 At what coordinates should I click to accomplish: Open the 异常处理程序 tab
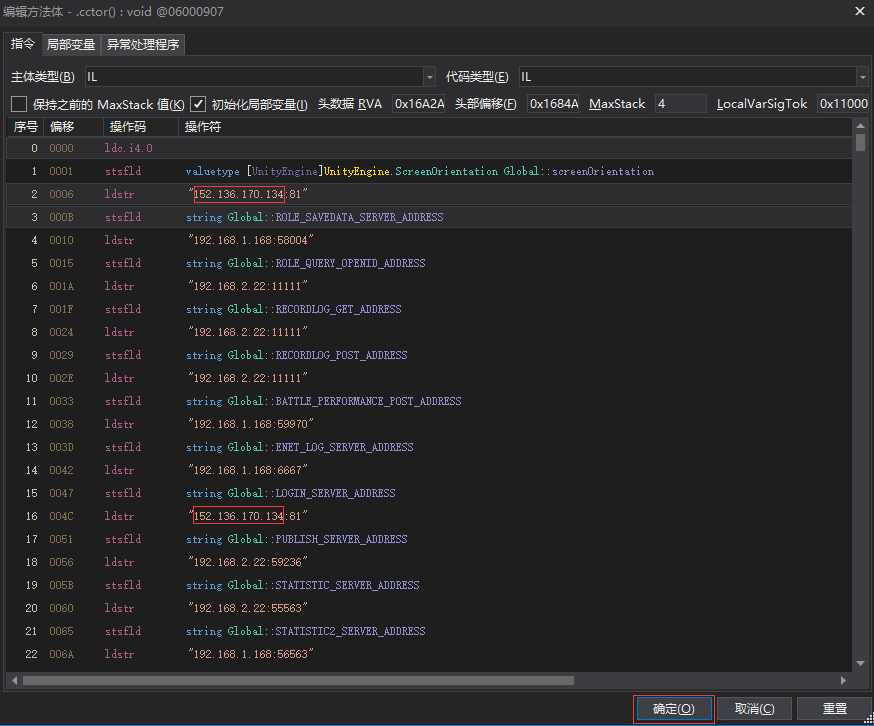(143, 45)
